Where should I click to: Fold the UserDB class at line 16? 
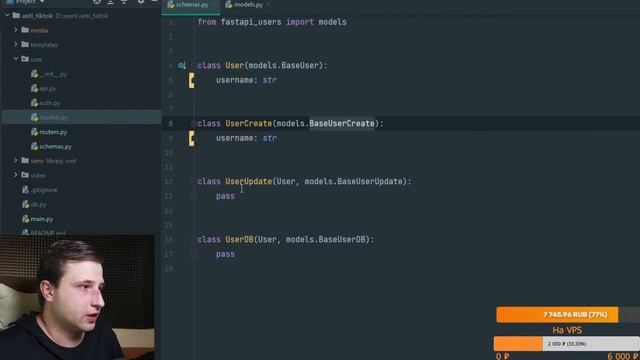(x=193, y=239)
